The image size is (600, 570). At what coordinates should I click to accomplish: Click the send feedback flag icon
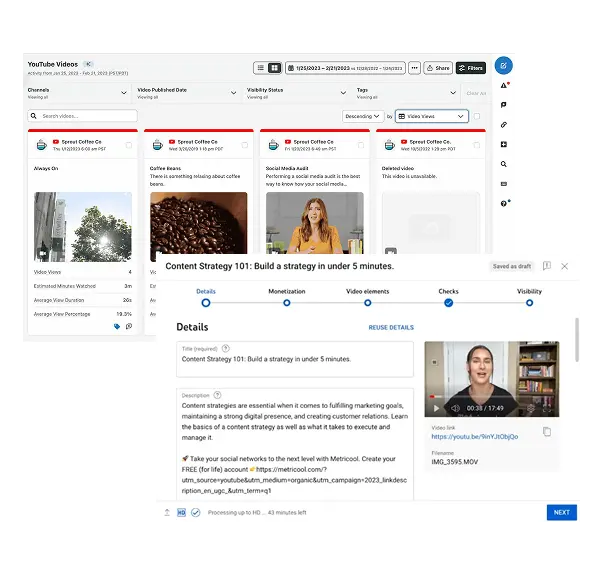click(x=547, y=266)
